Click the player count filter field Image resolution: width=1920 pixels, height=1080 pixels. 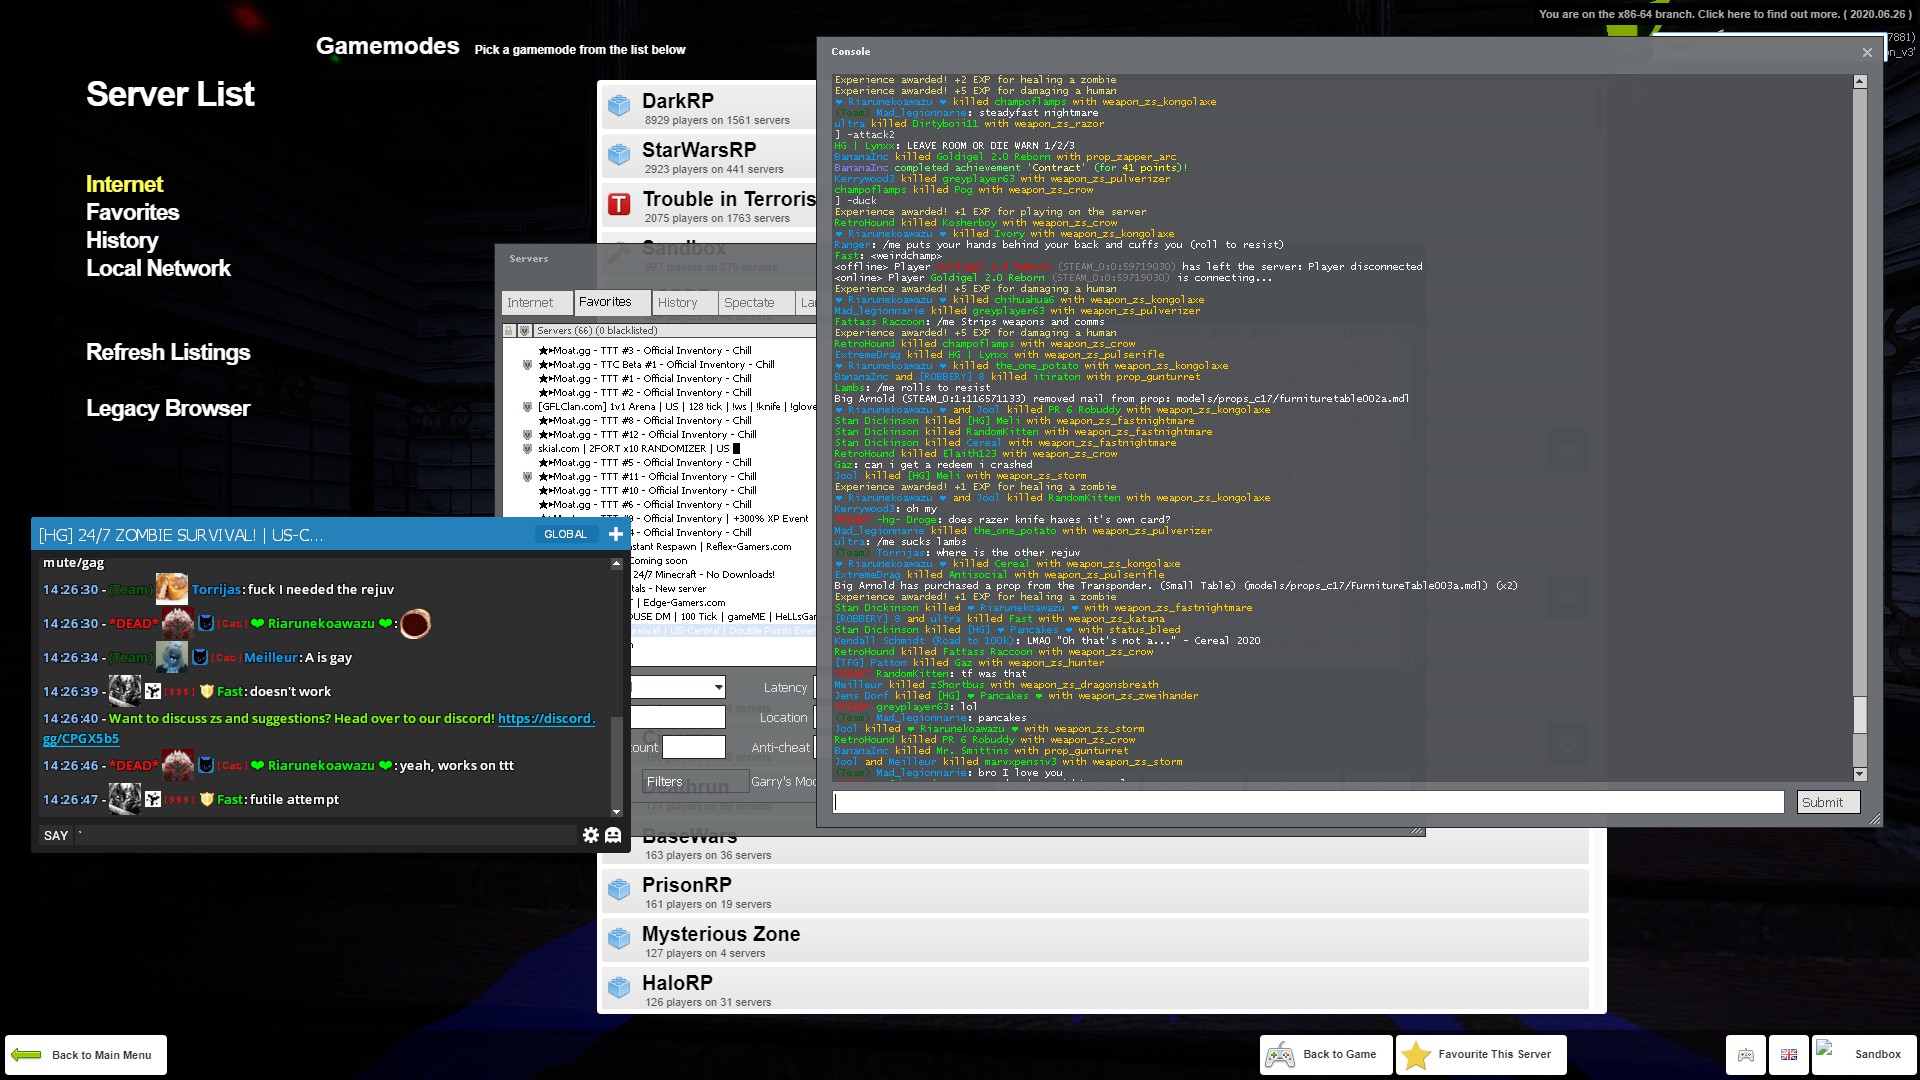click(694, 747)
